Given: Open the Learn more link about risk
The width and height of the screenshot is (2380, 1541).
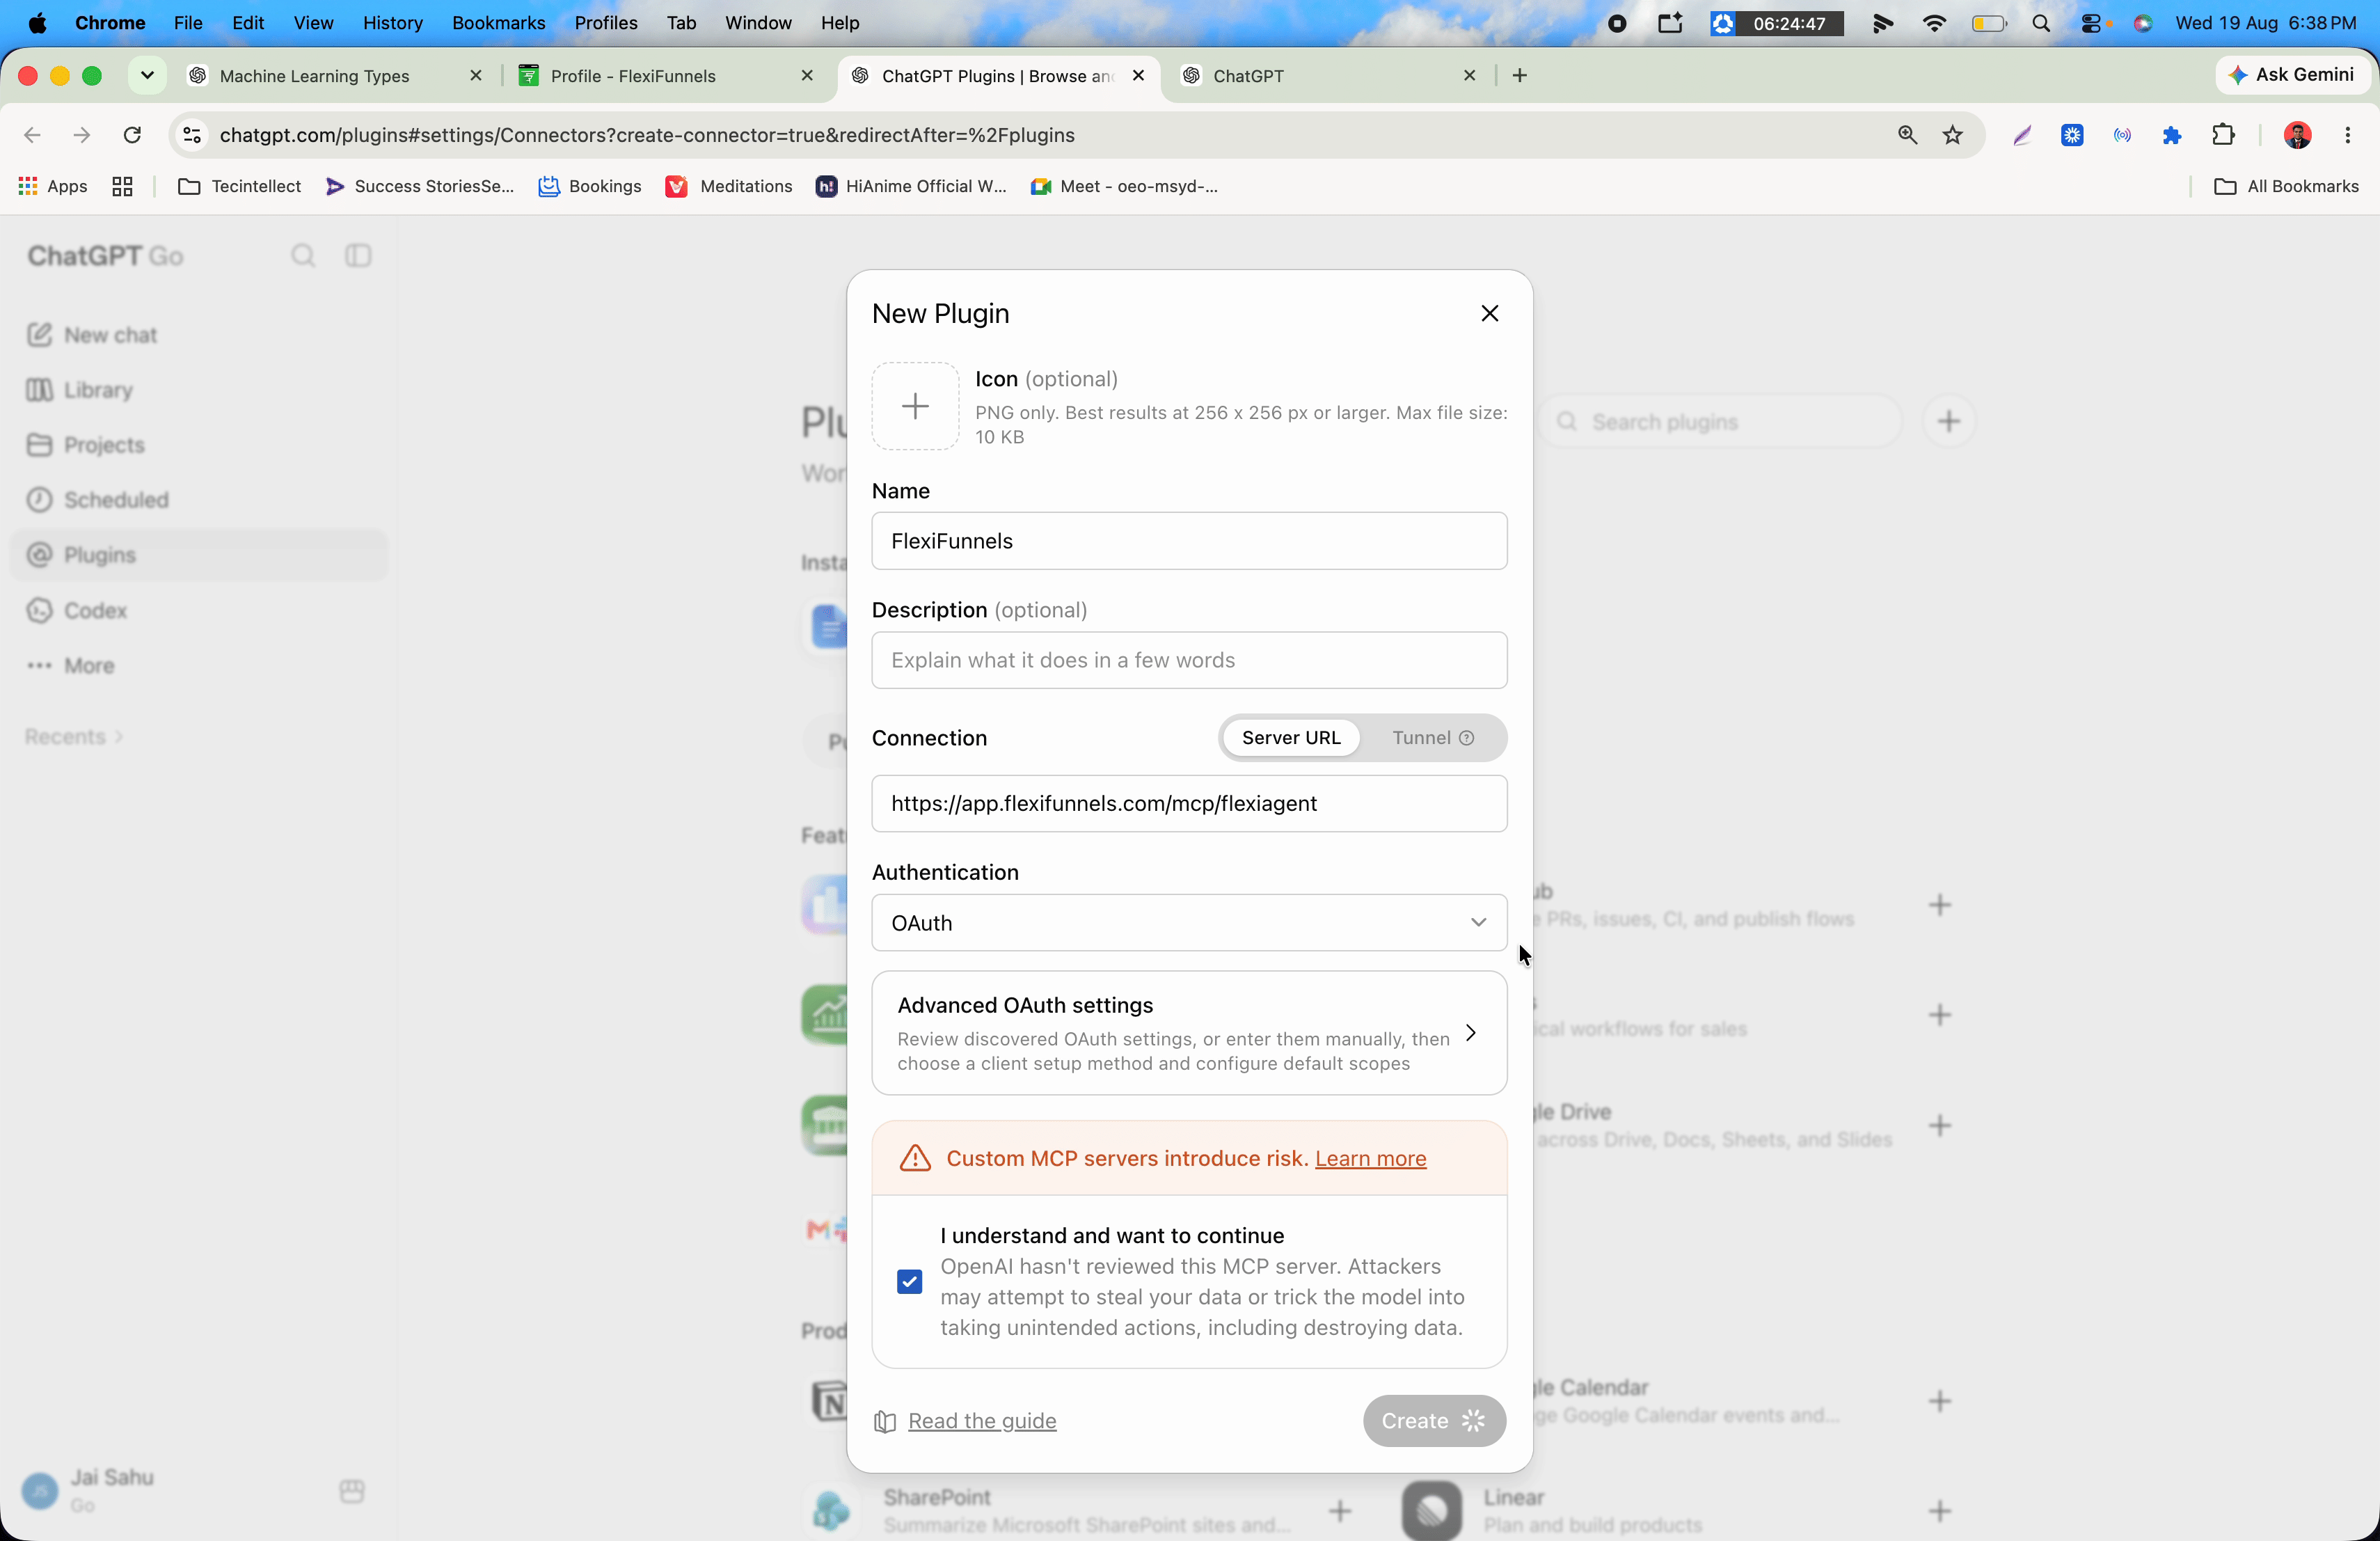Looking at the screenshot, I should click(1370, 1158).
